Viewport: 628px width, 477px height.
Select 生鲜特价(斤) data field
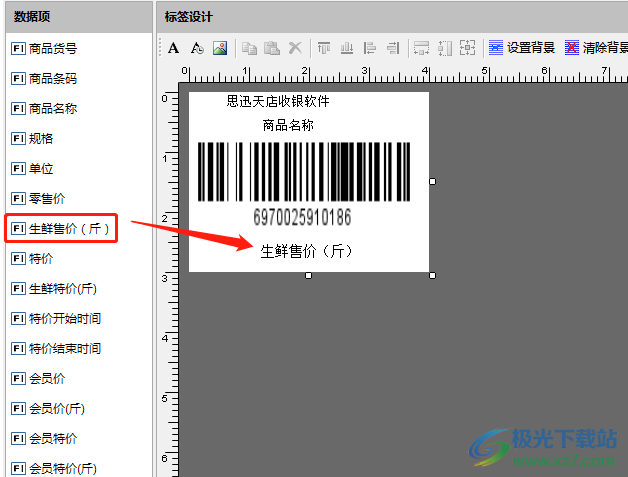[54, 289]
